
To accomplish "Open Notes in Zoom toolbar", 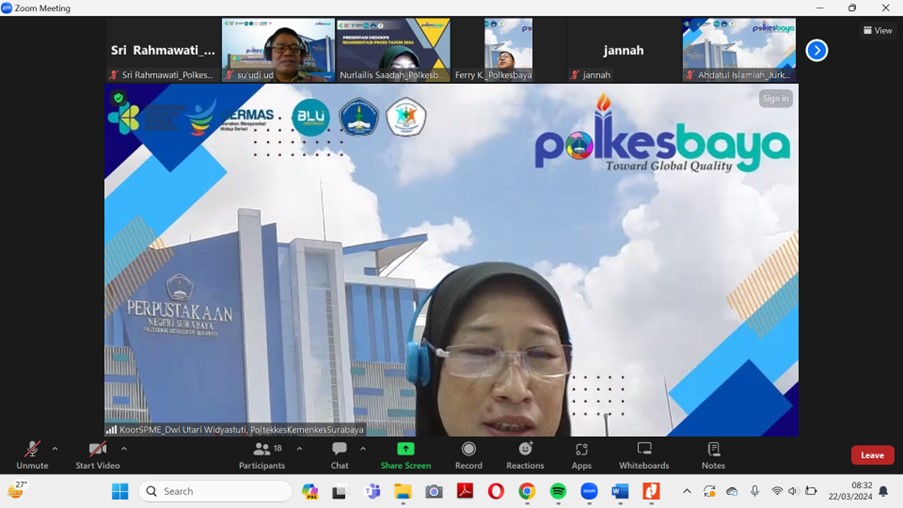I will pos(713,455).
